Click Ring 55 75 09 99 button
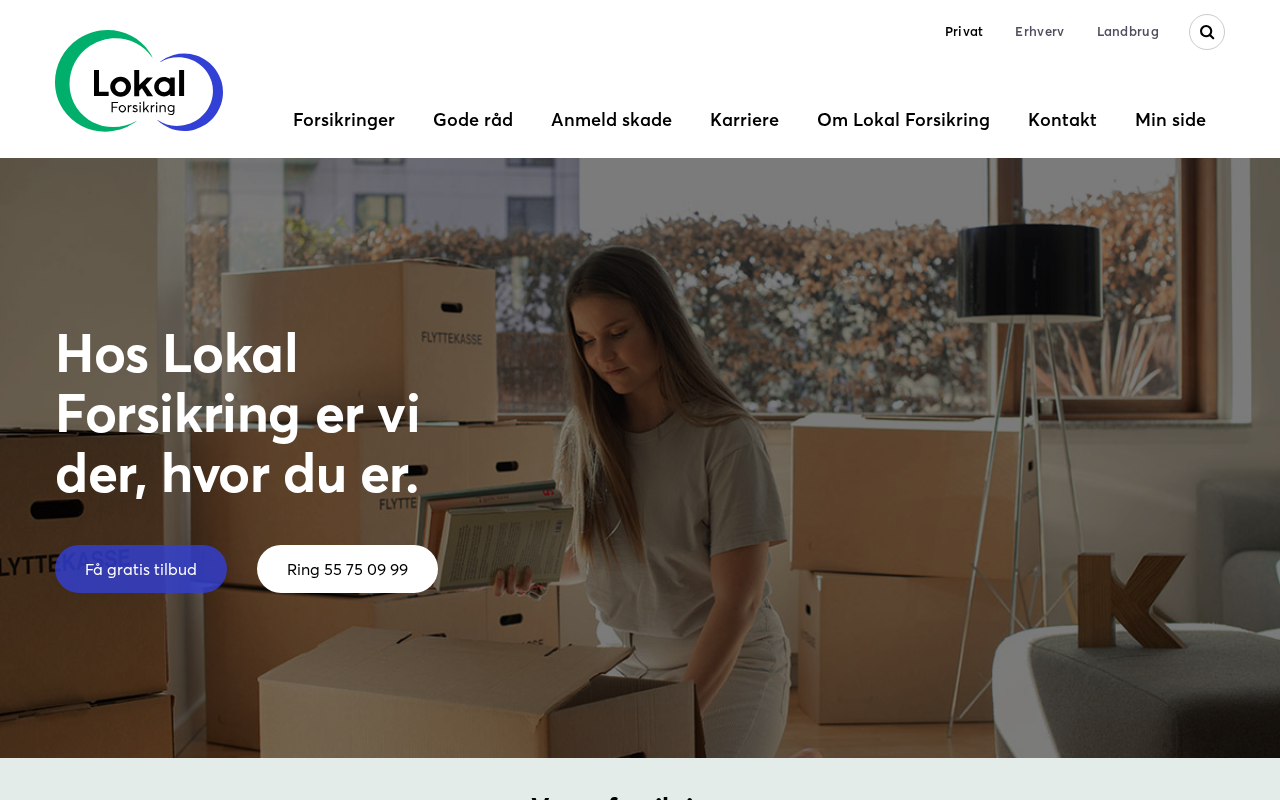This screenshot has height=800, width=1280. 347,569
